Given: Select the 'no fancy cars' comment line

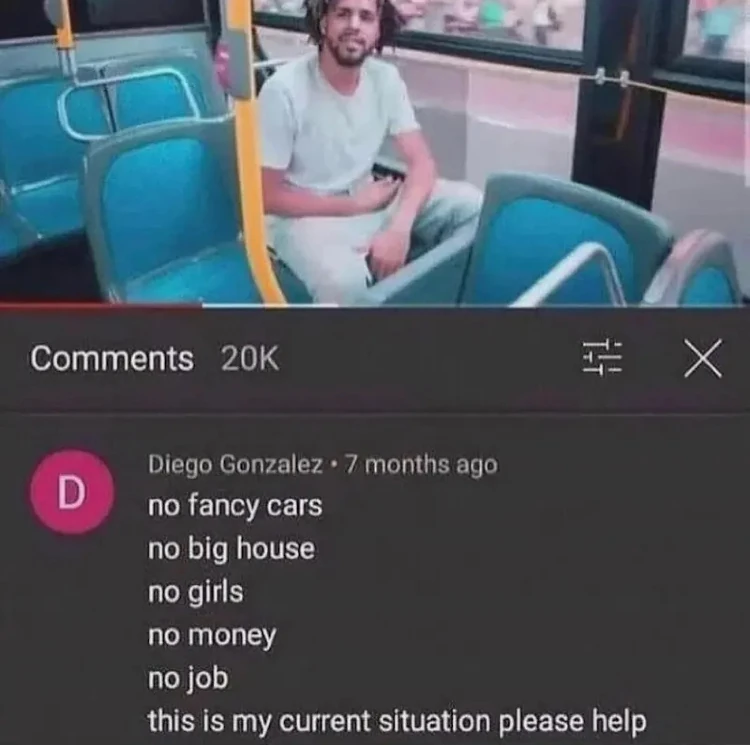Looking at the screenshot, I should tap(235, 506).
